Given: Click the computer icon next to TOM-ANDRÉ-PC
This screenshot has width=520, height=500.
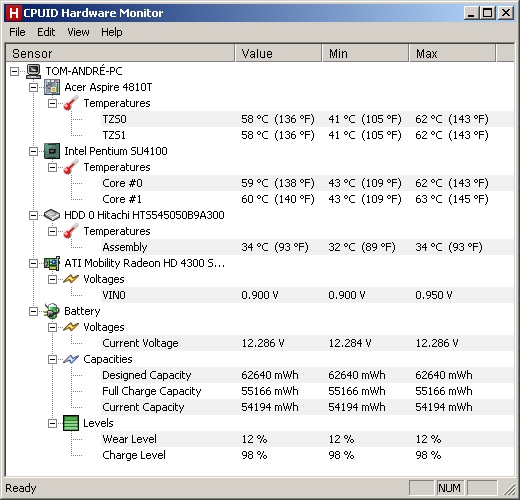Looking at the screenshot, I should (x=33, y=71).
